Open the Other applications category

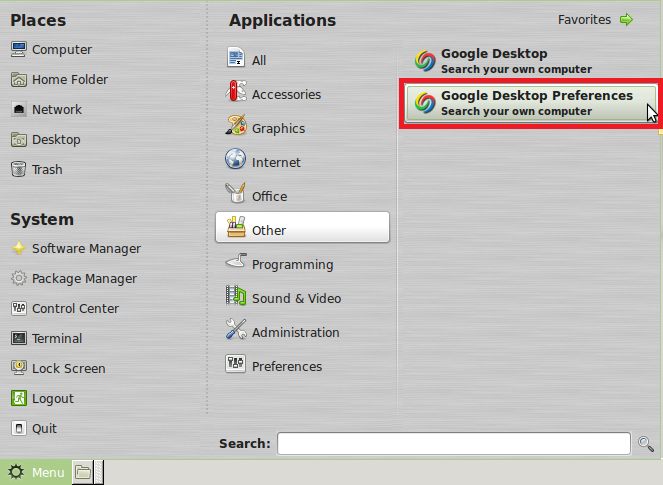pos(302,227)
